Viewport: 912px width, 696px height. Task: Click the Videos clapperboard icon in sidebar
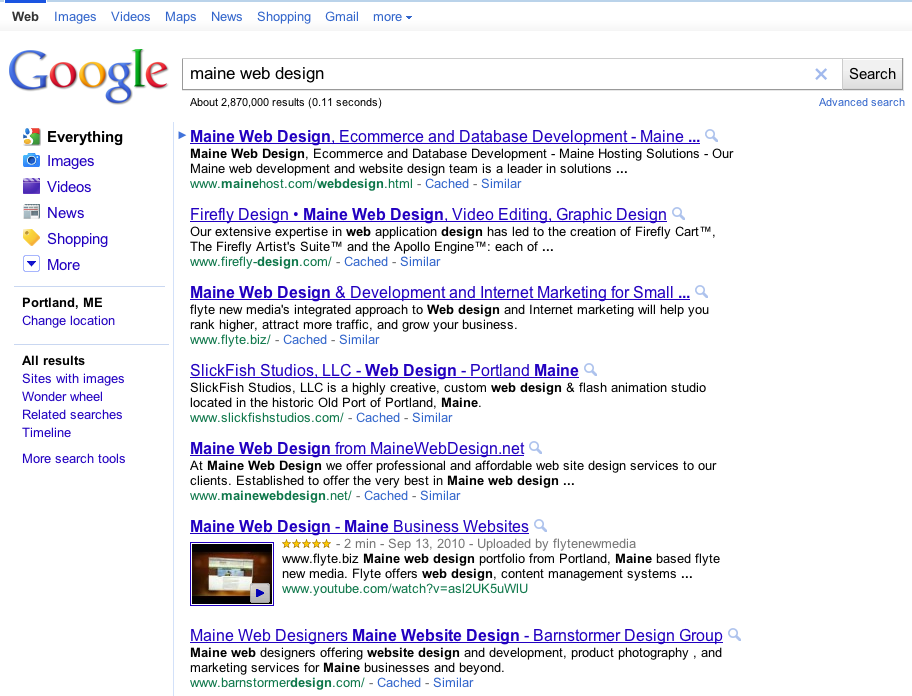click(x=31, y=186)
